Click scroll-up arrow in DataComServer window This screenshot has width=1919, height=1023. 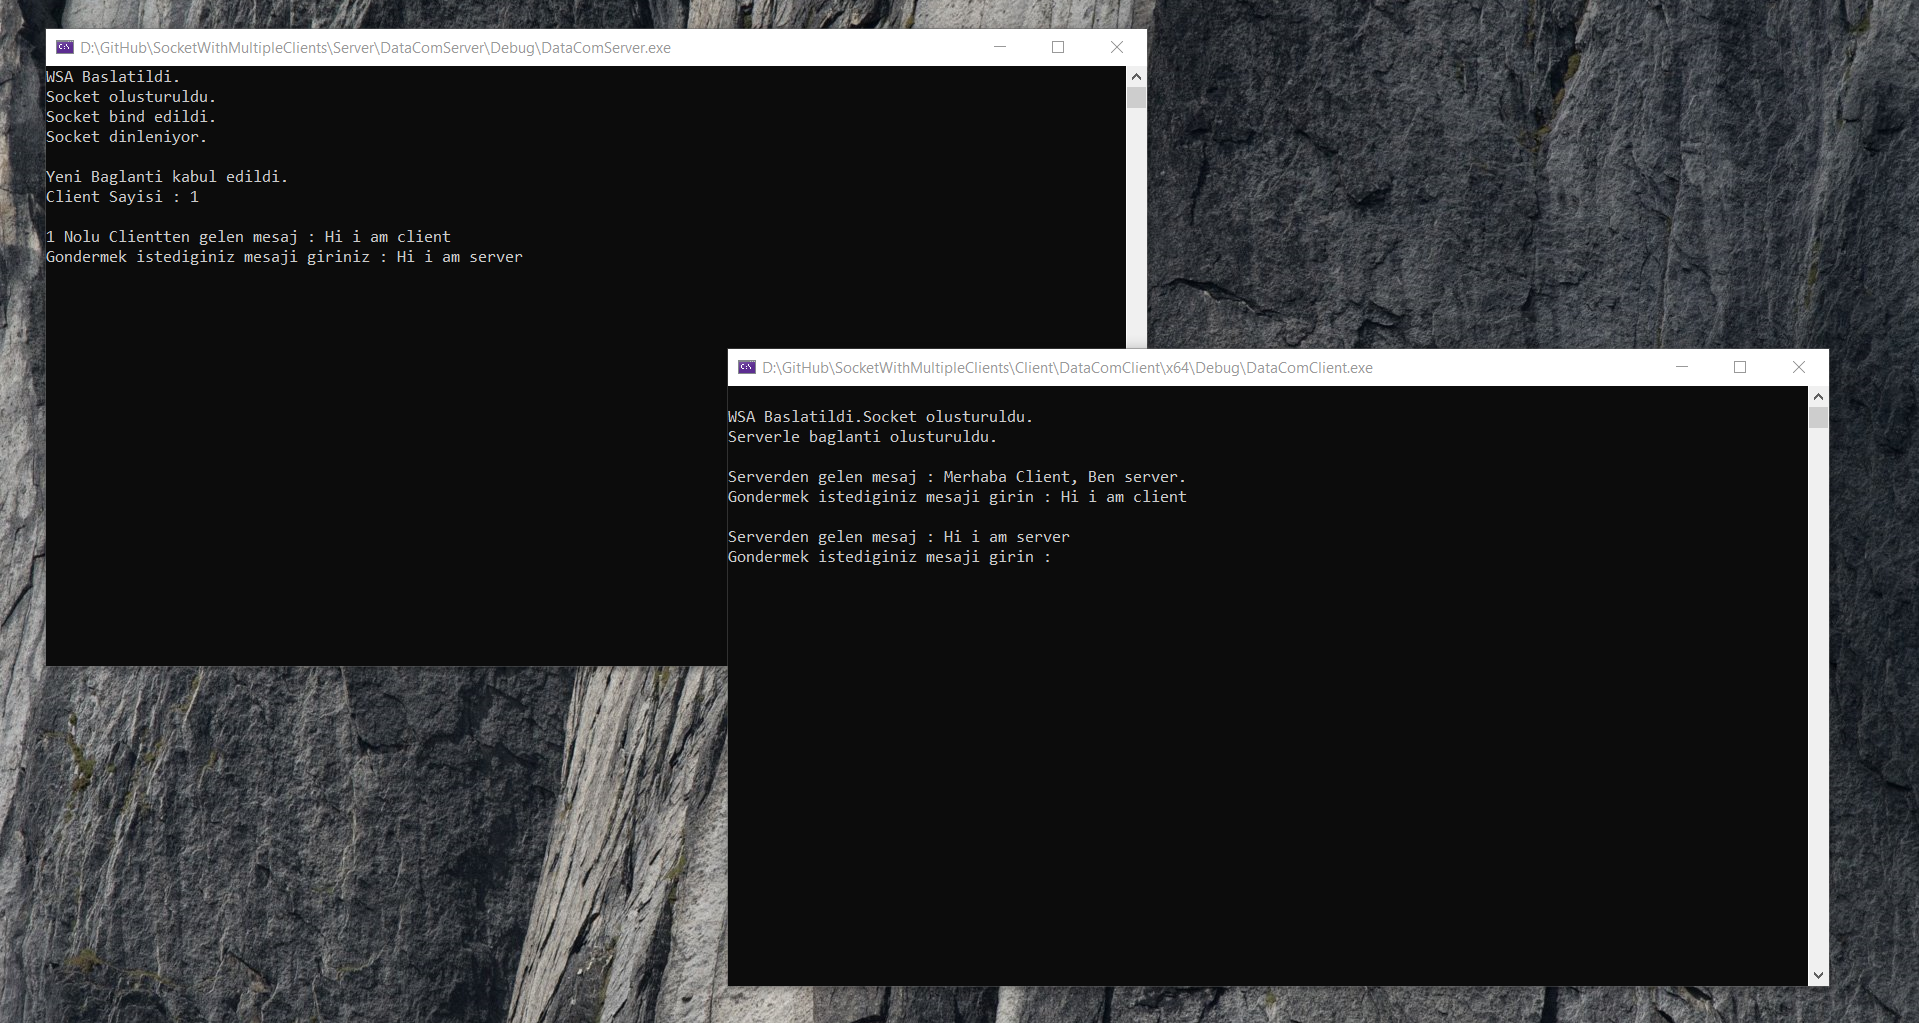[x=1136, y=76]
